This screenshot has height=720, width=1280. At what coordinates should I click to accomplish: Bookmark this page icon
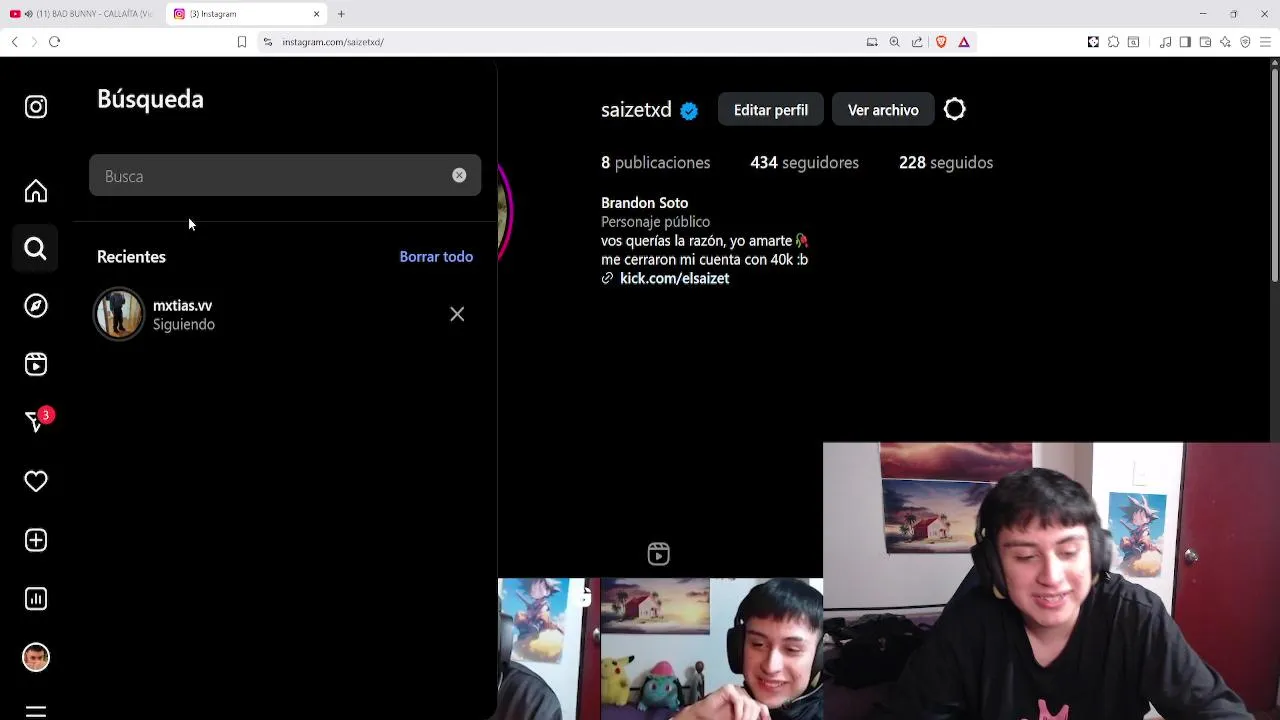click(242, 42)
